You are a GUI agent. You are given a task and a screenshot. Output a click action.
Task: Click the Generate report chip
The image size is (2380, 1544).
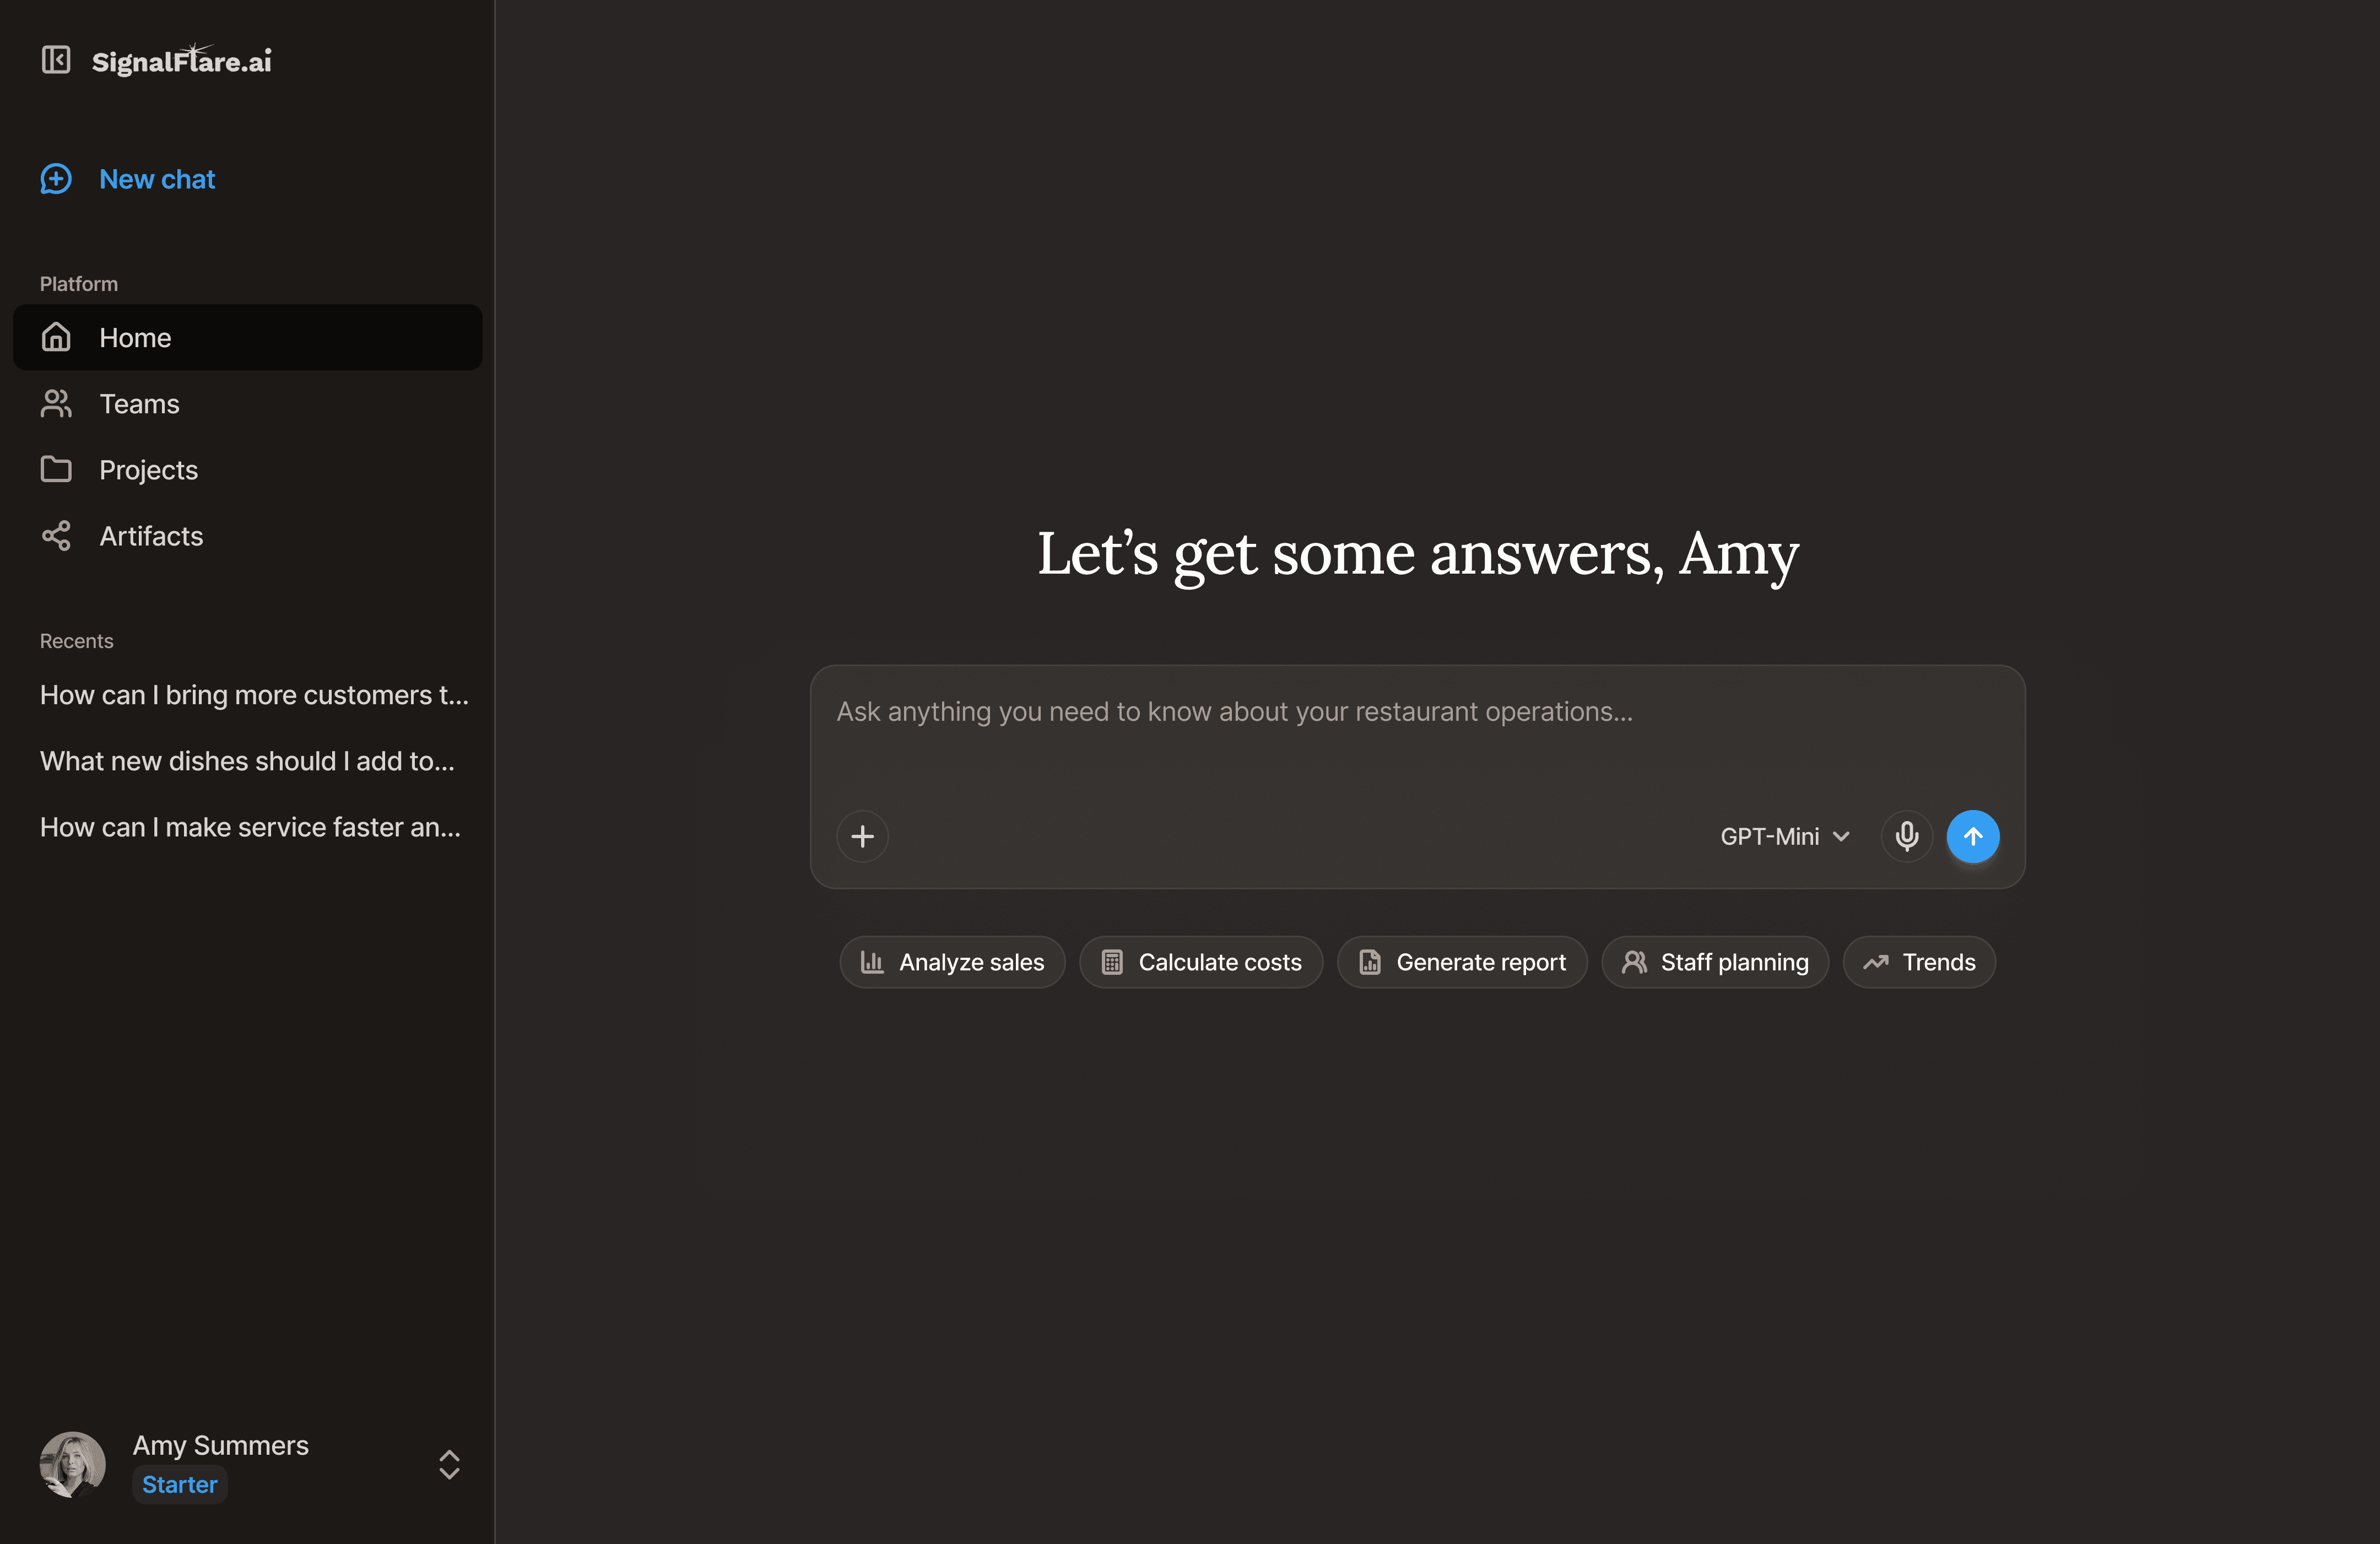coord(1462,962)
